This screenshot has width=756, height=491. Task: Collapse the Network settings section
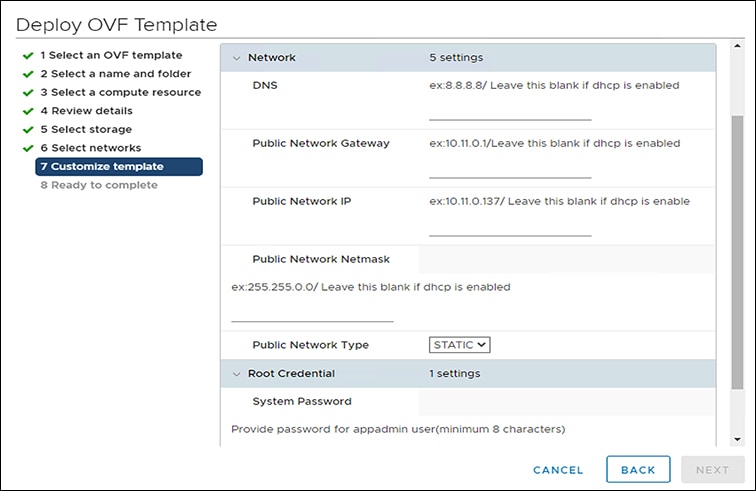pyautogui.click(x=237, y=58)
